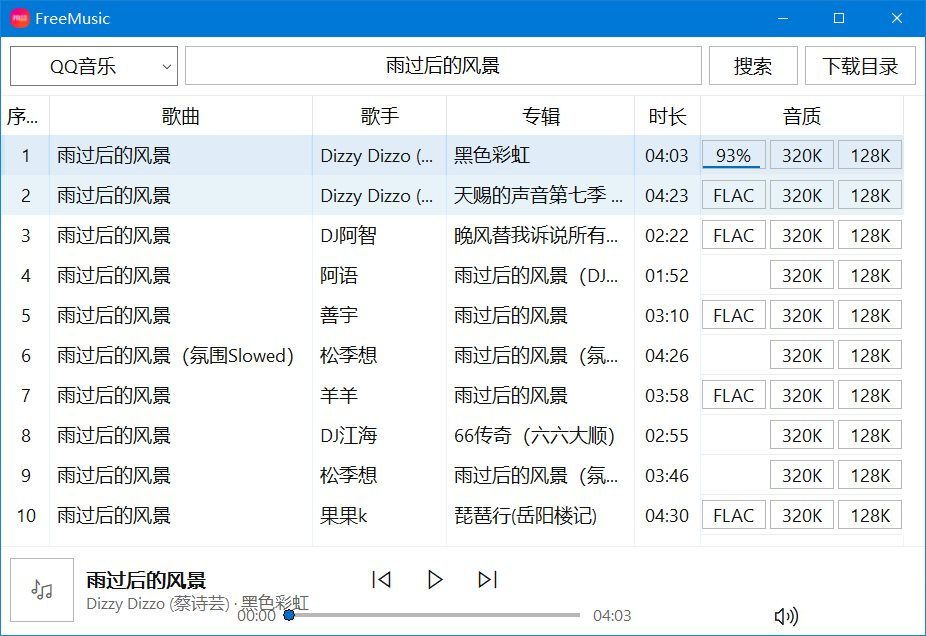Download DJ江海 track in 128K
Screen dimensions: 926x636
[870, 435]
